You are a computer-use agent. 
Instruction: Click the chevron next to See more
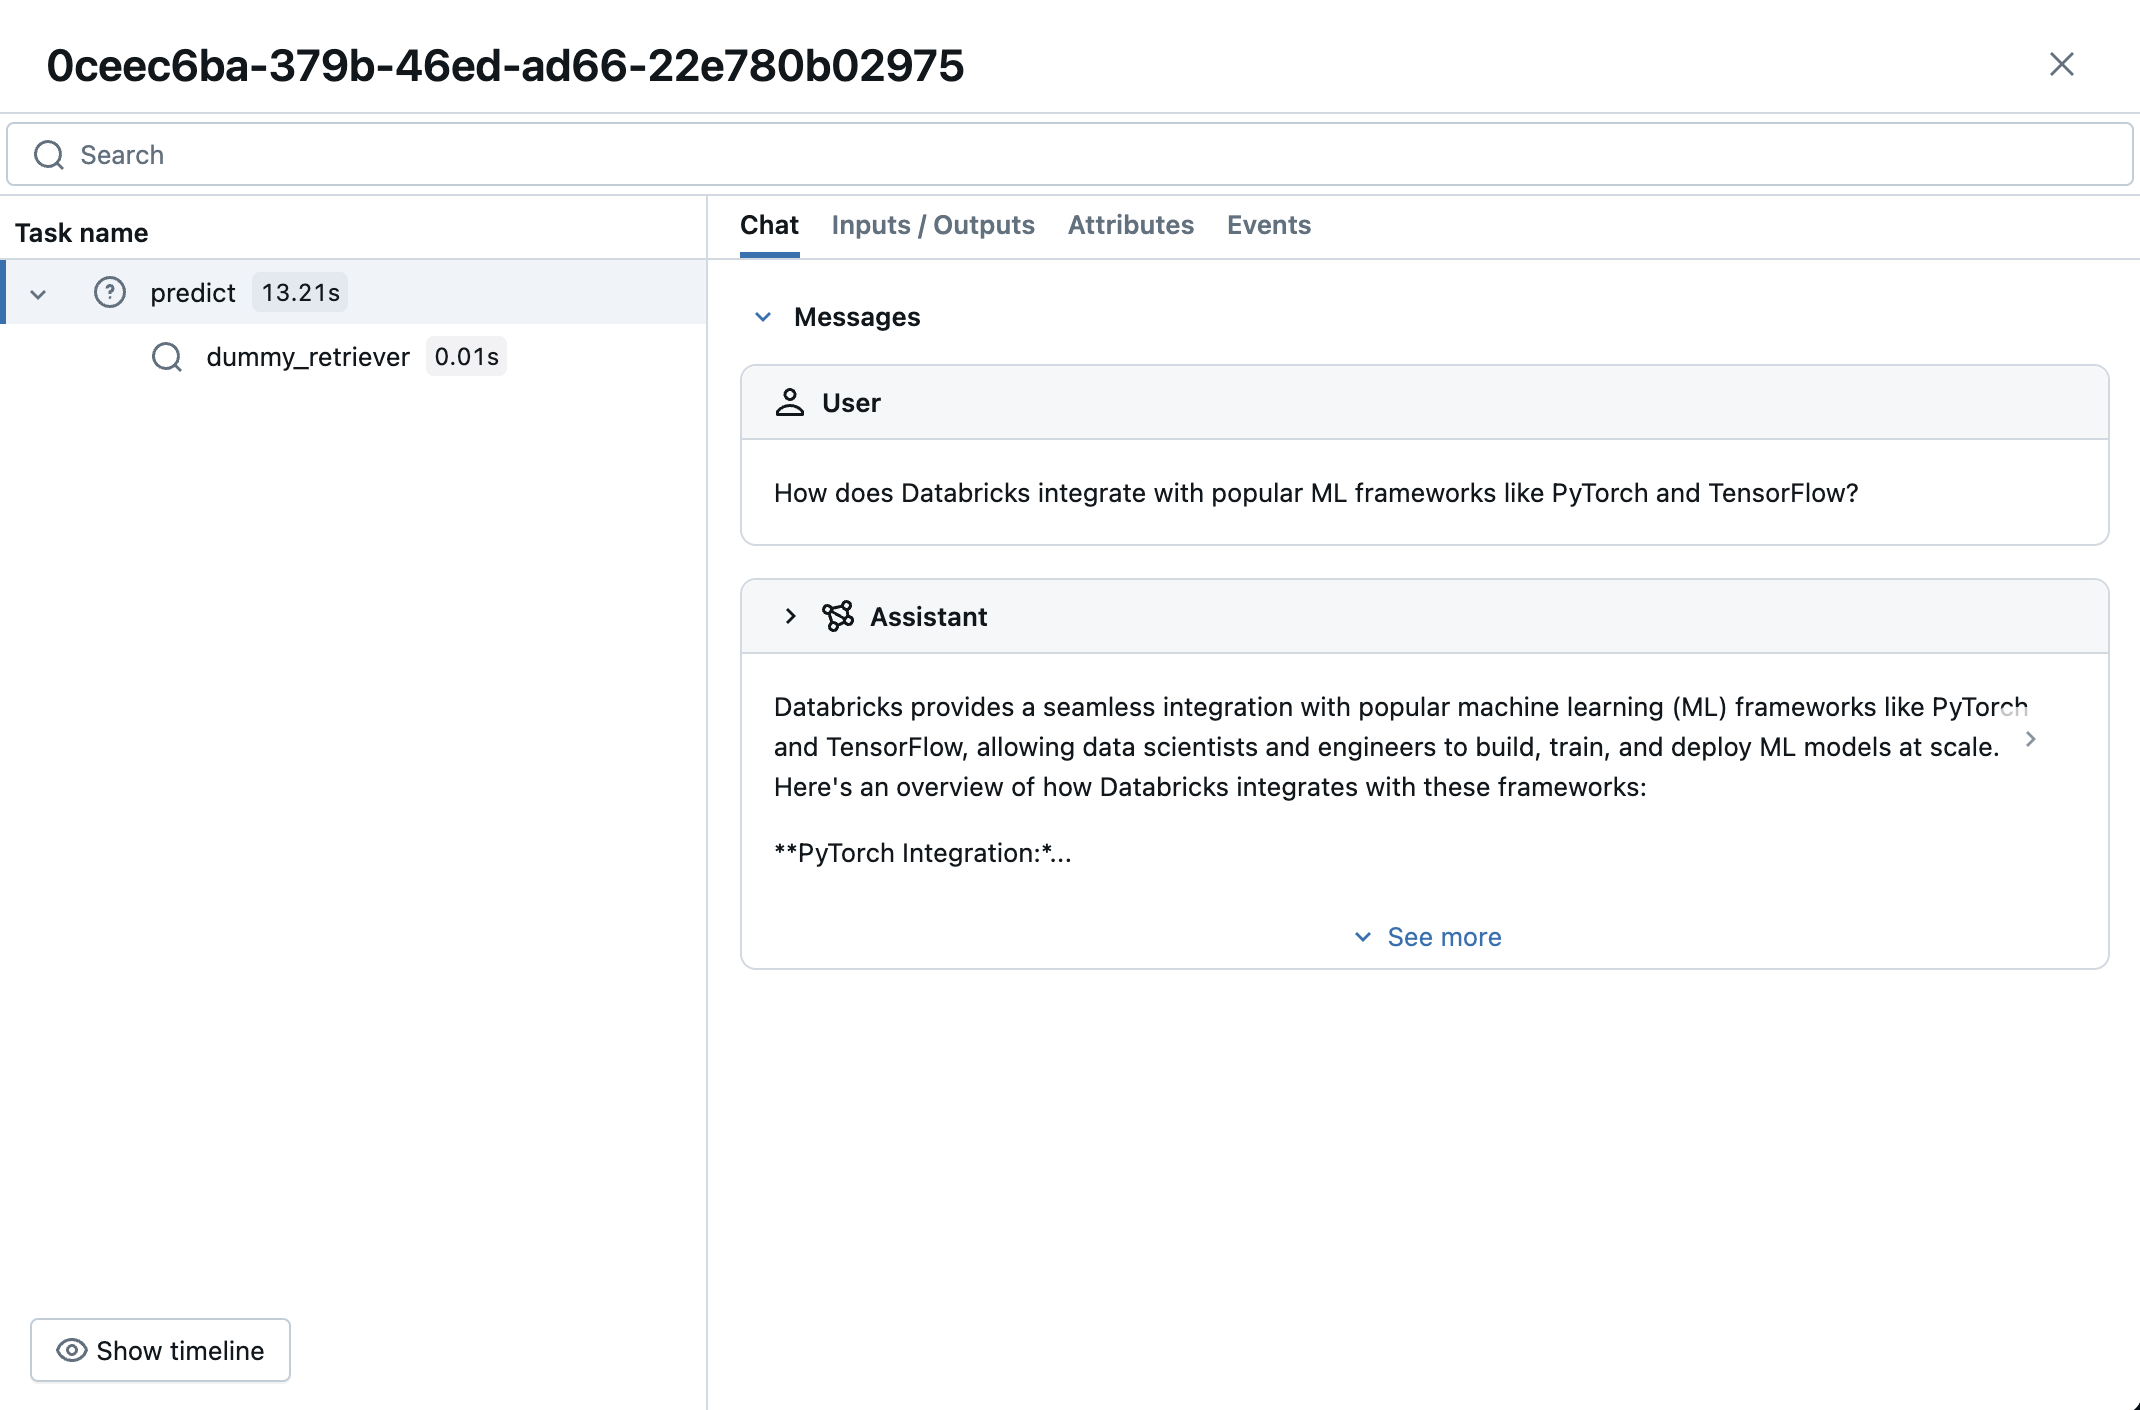tap(1362, 937)
